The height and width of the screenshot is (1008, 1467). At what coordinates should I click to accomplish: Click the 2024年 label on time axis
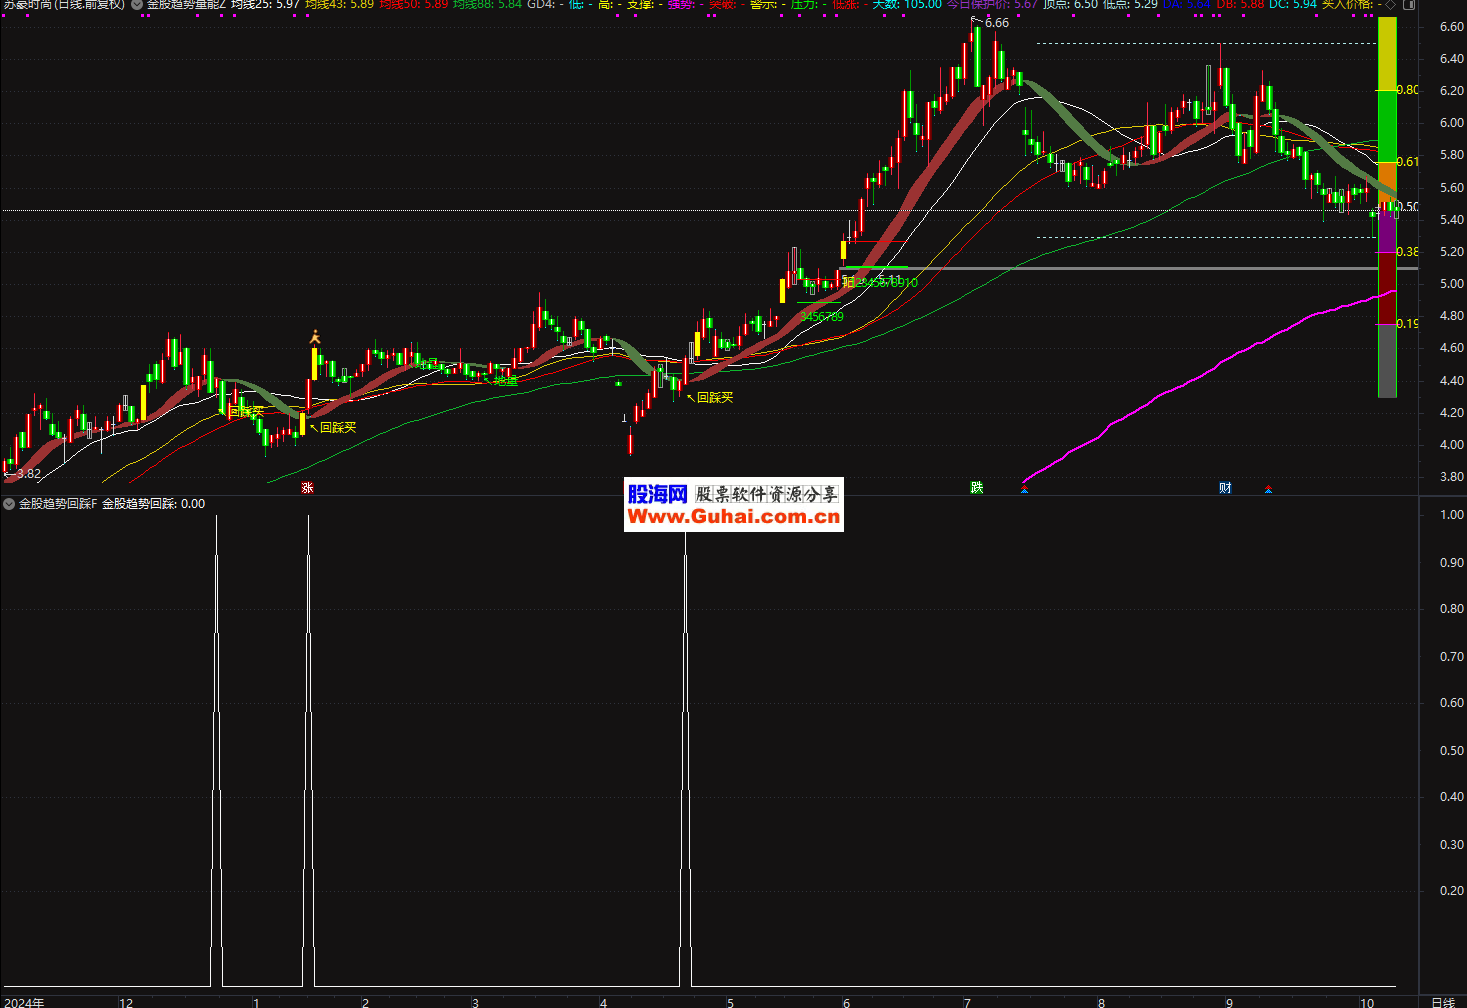coord(24,1002)
